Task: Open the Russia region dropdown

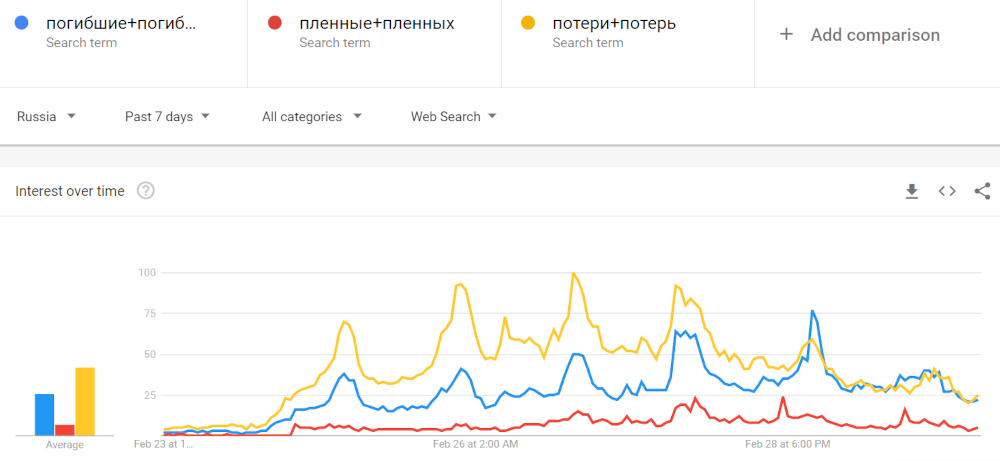Action: pyautogui.click(x=47, y=117)
